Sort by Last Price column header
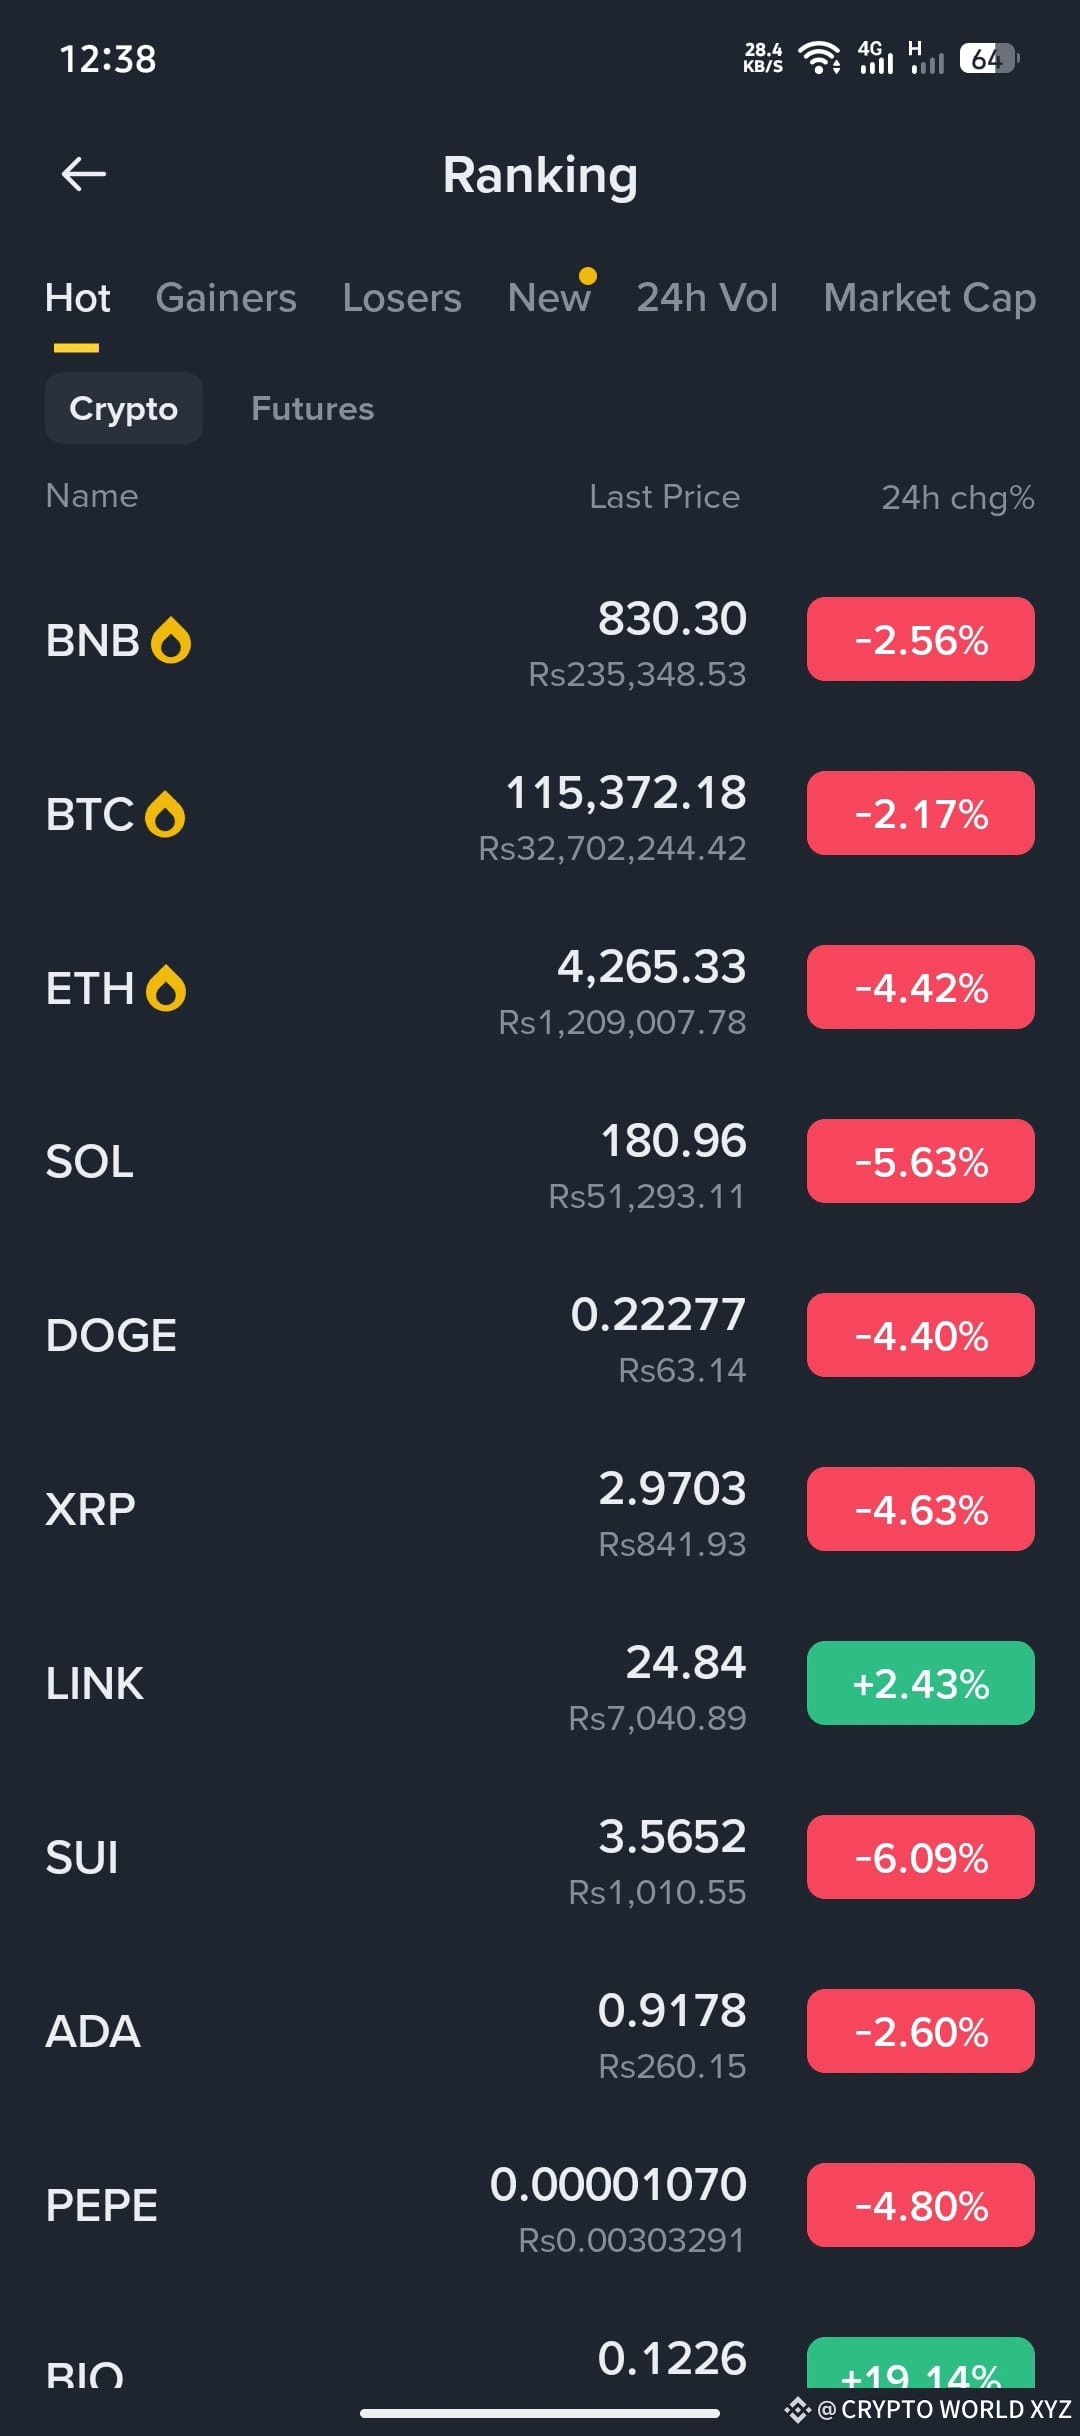The width and height of the screenshot is (1080, 2436). [x=665, y=497]
